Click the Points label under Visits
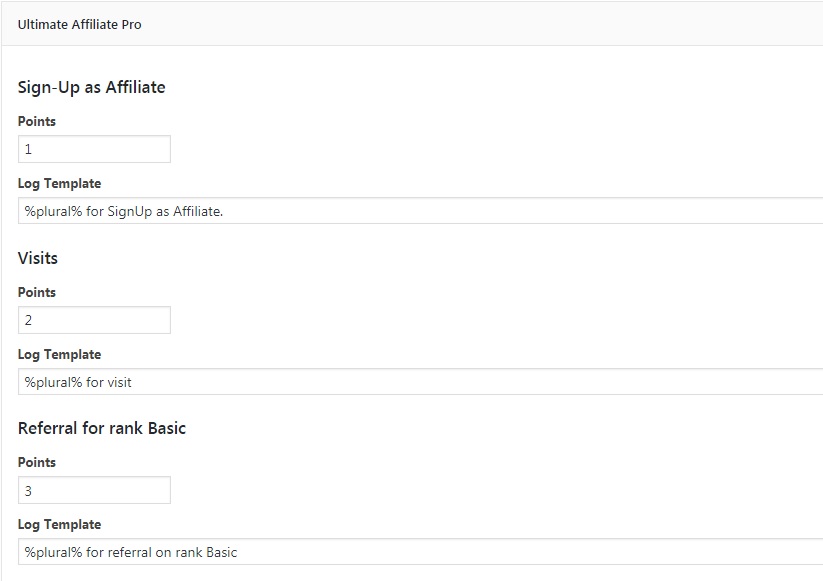The width and height of the screenshot is (823, 581). click(x=37, y=292)
